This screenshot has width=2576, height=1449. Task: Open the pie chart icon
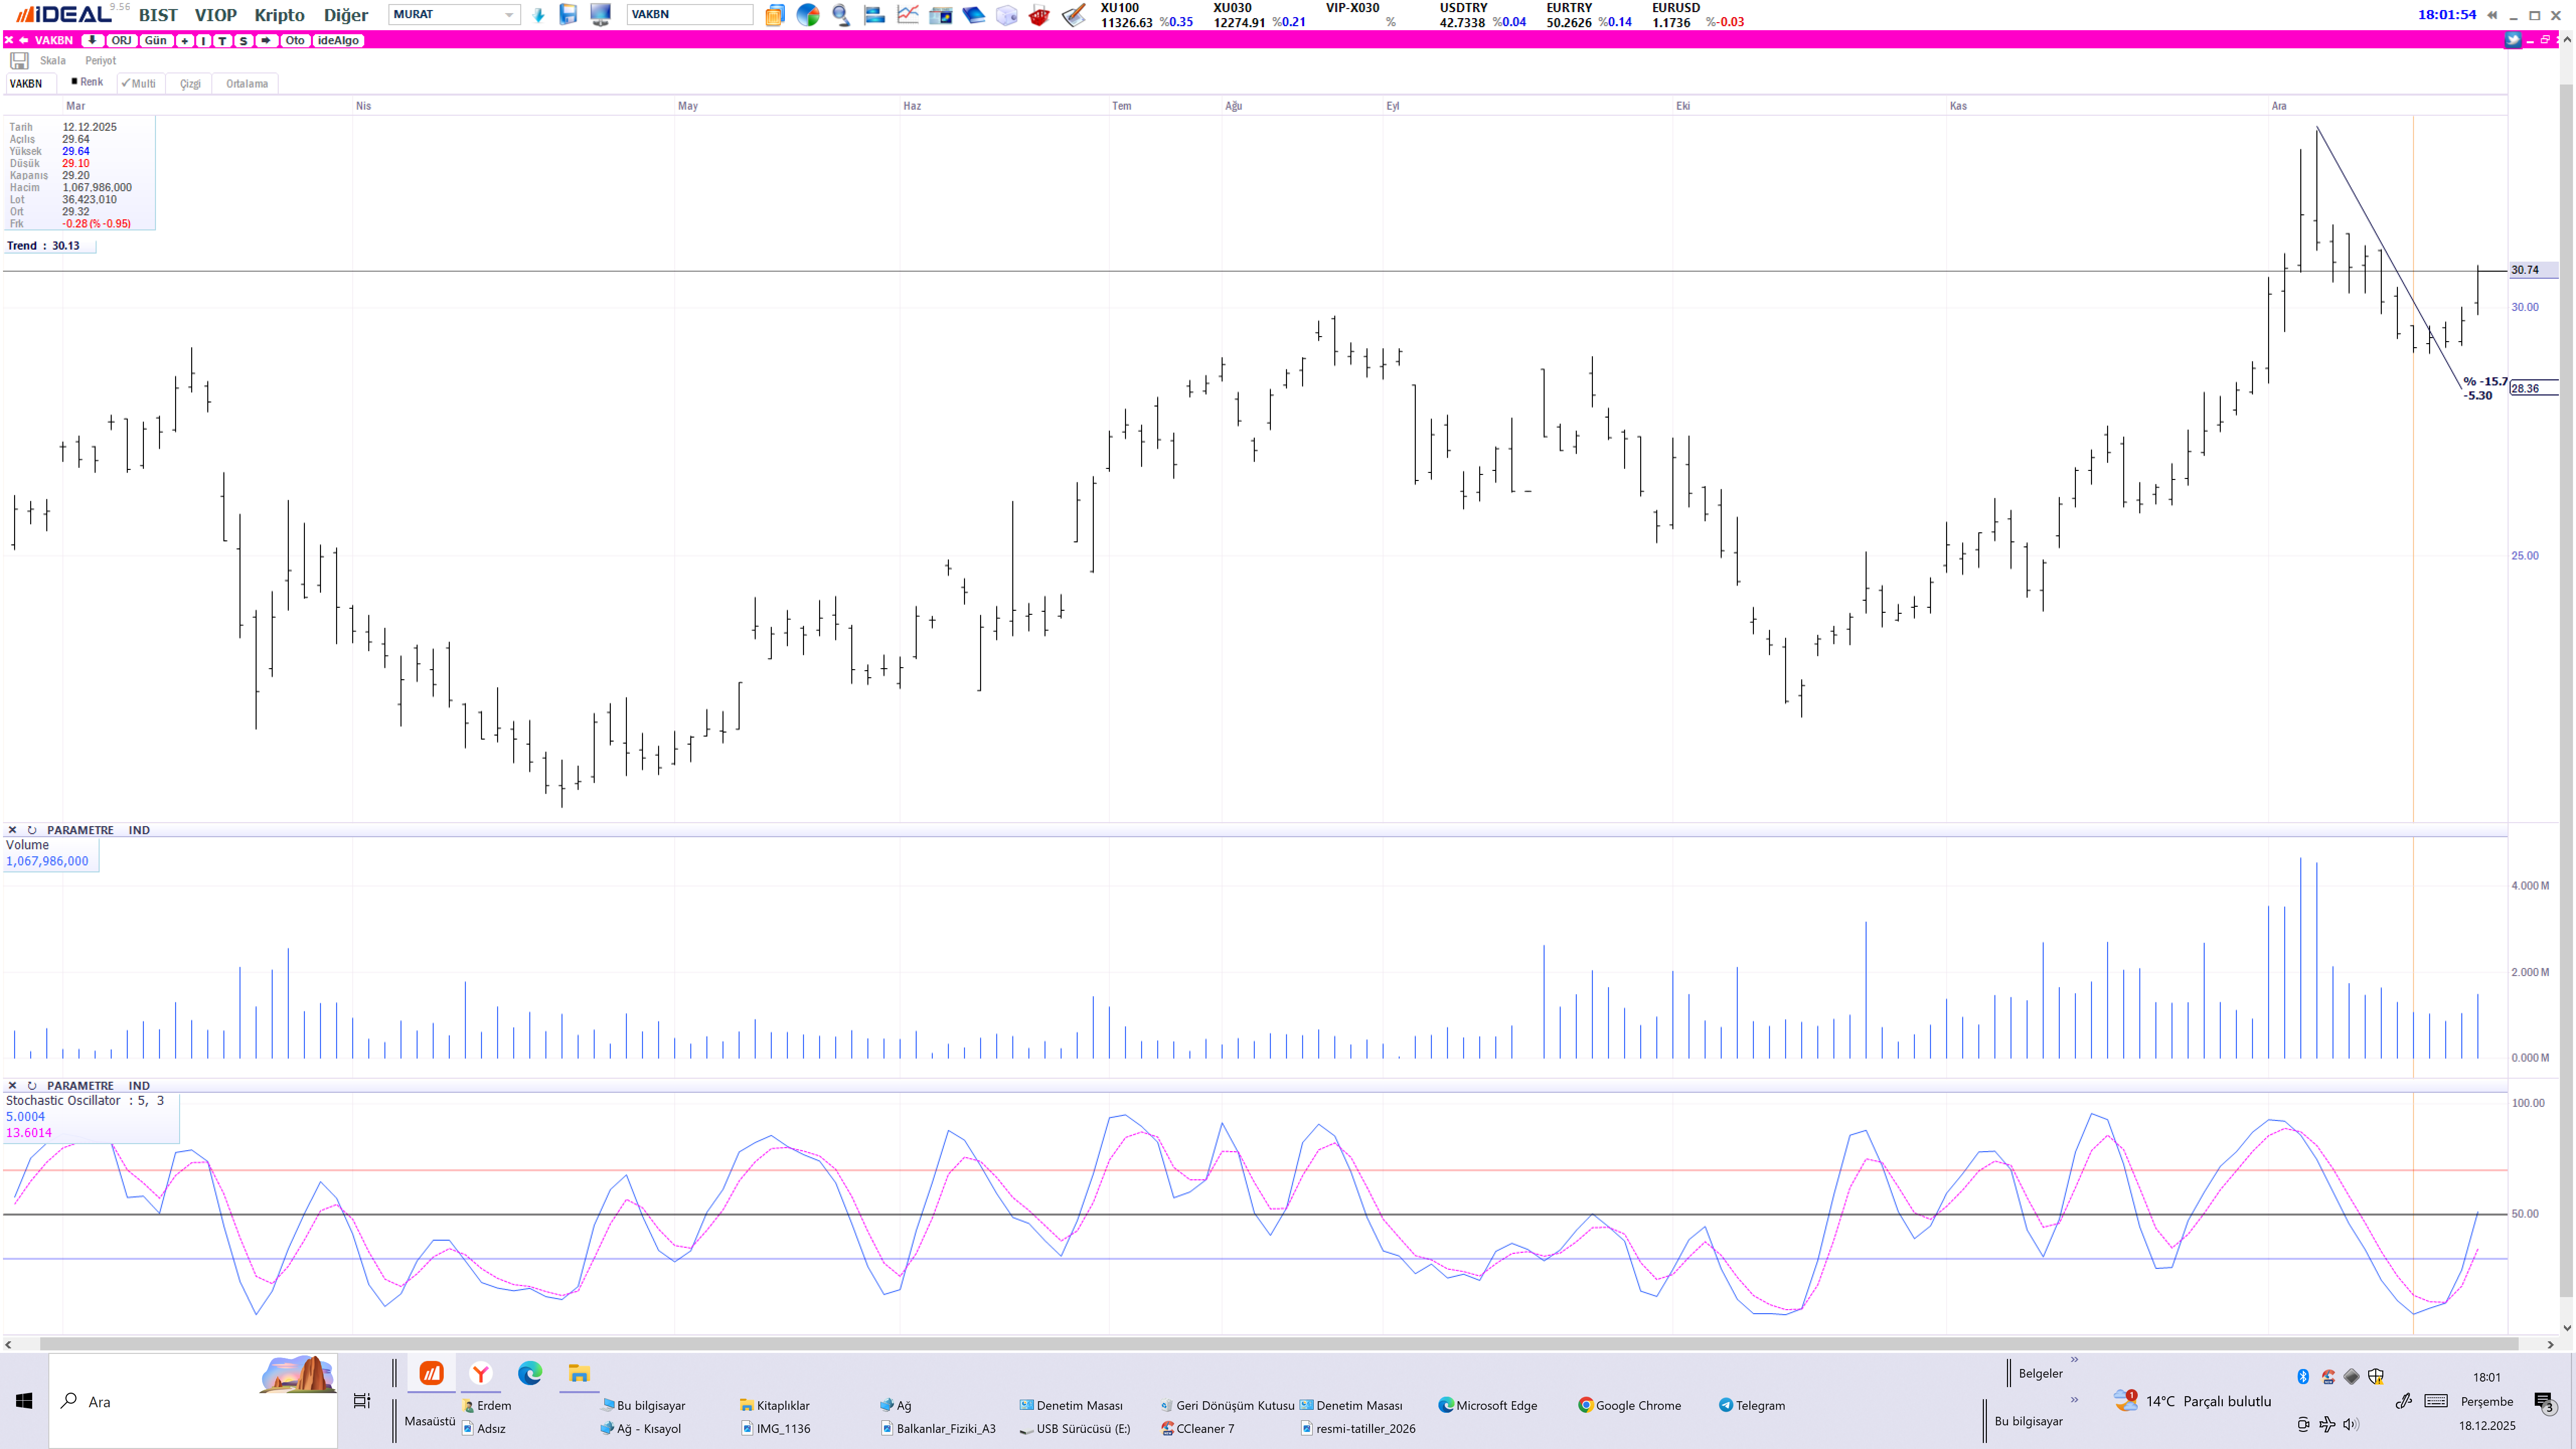(x=808, y=15)
